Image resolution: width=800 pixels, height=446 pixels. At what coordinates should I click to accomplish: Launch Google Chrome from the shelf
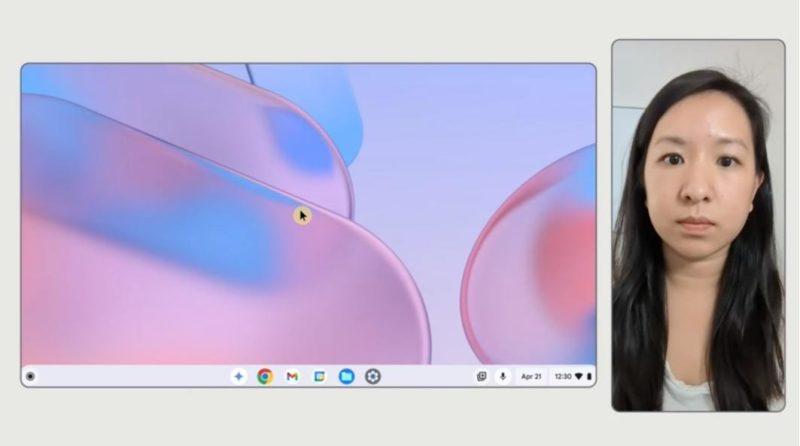265,377
